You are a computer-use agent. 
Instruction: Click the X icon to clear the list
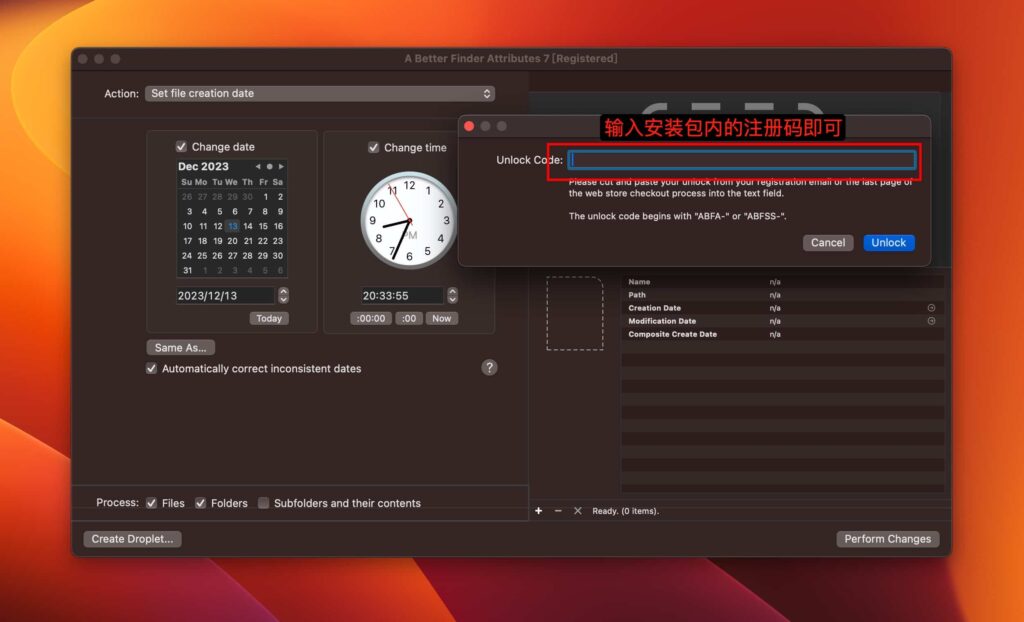click(x=578, y=510)
